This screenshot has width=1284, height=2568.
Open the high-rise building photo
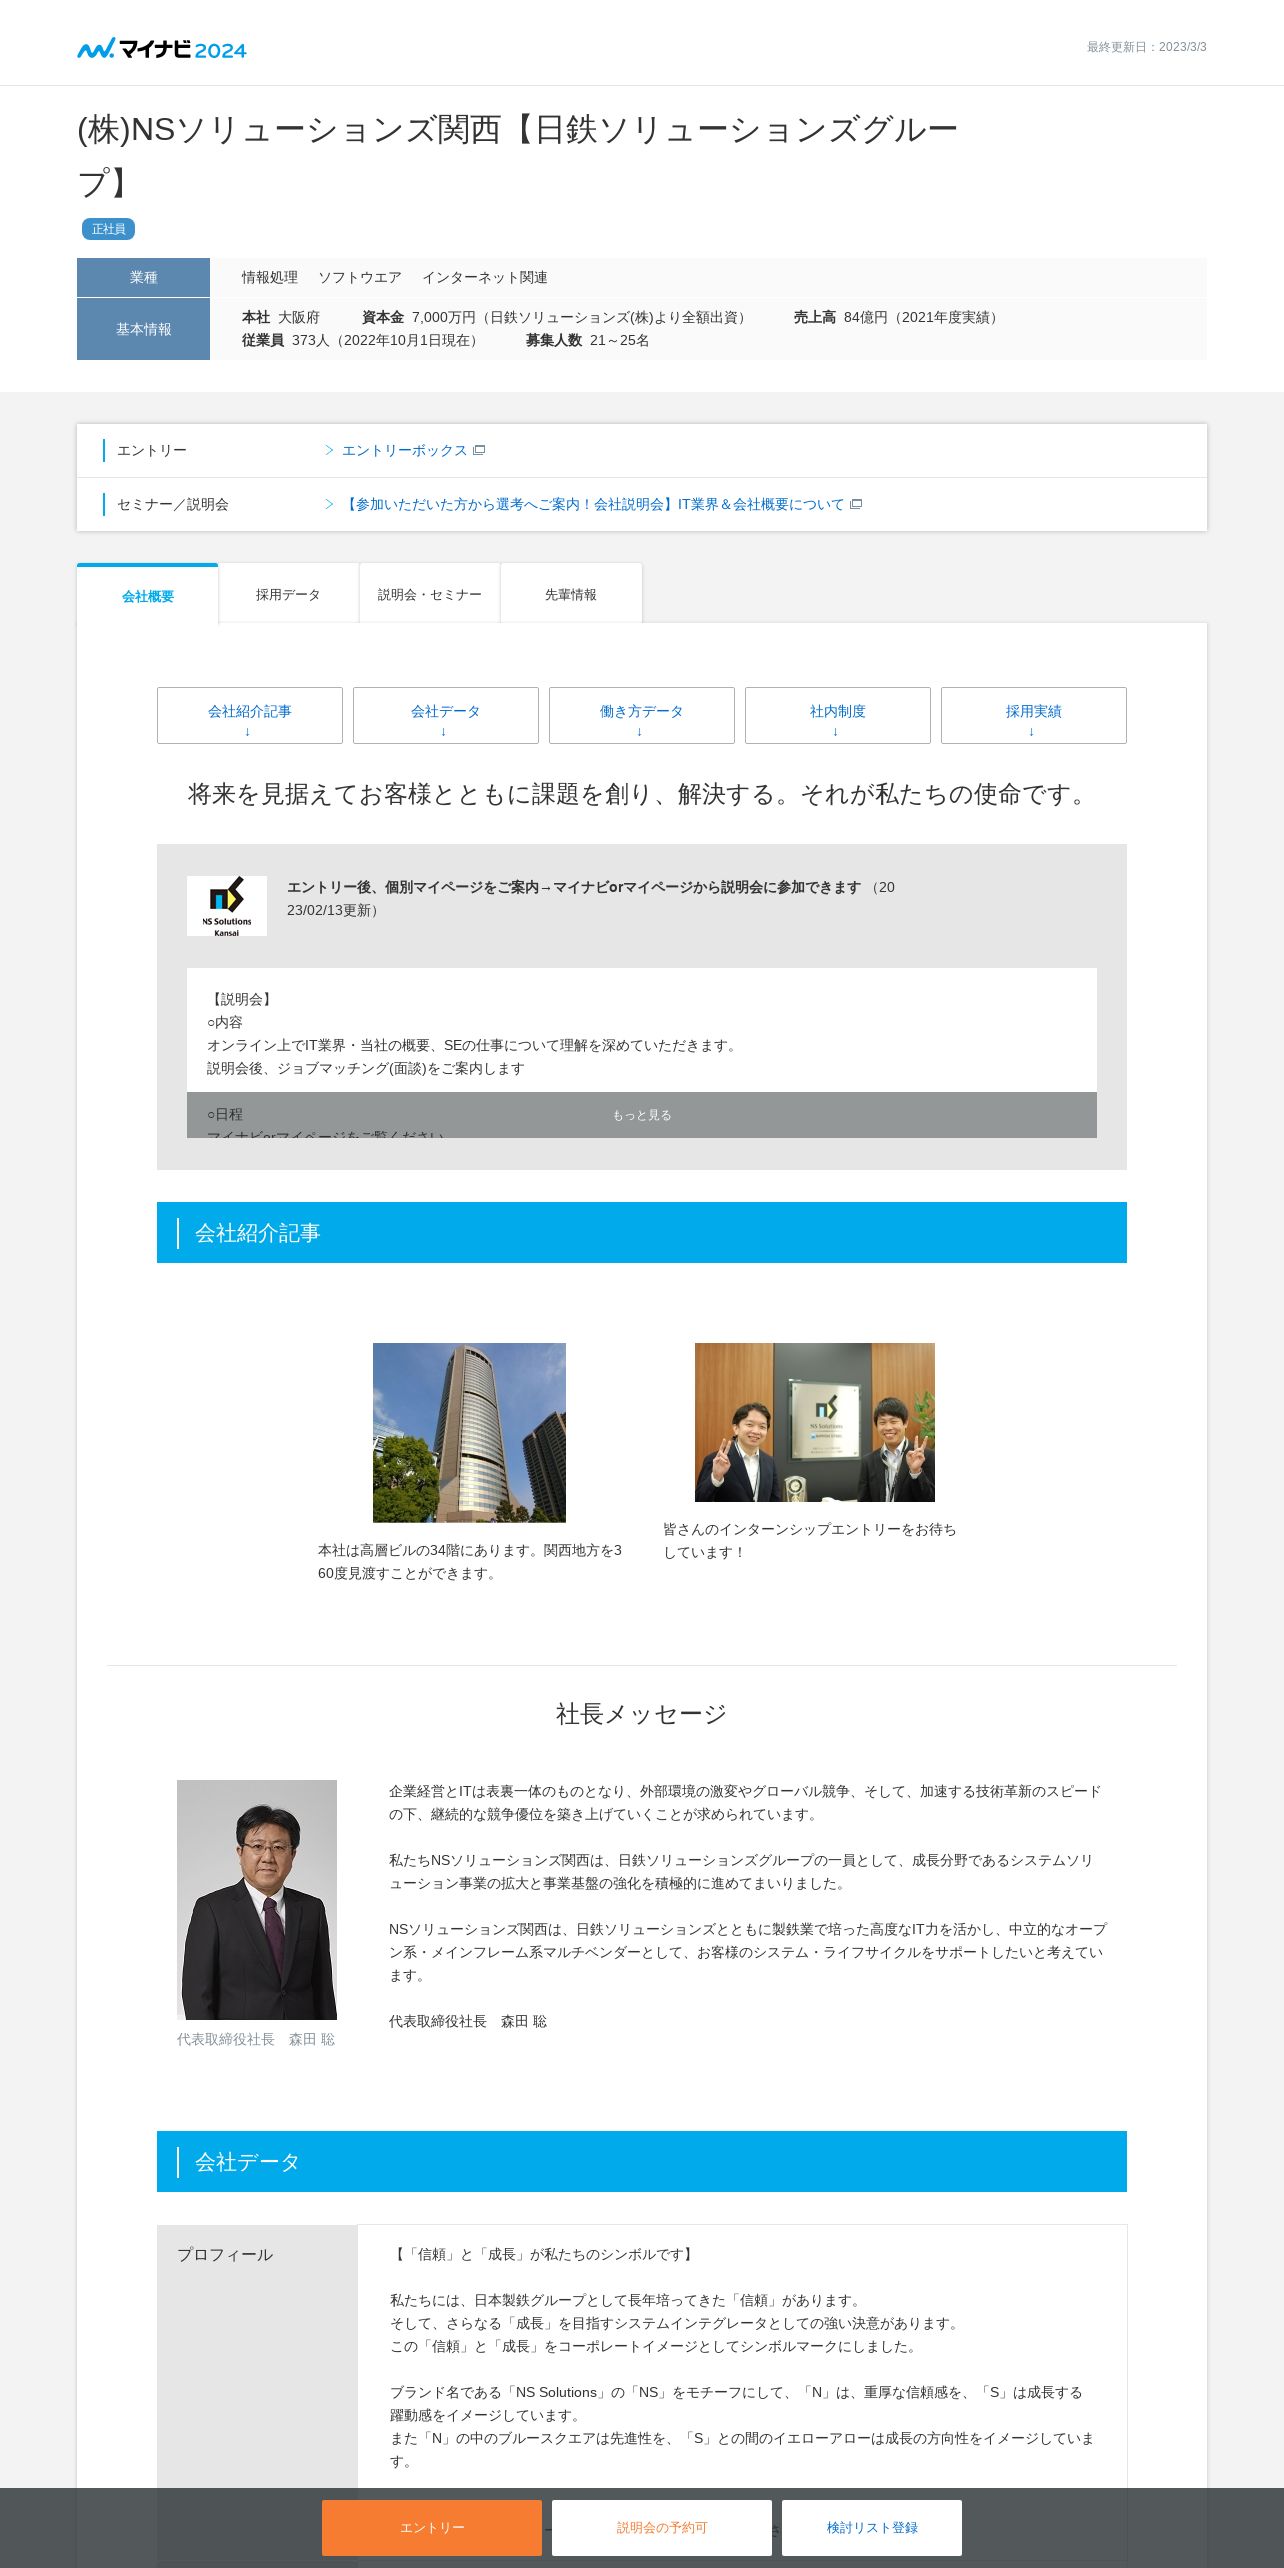[469, 1432]
